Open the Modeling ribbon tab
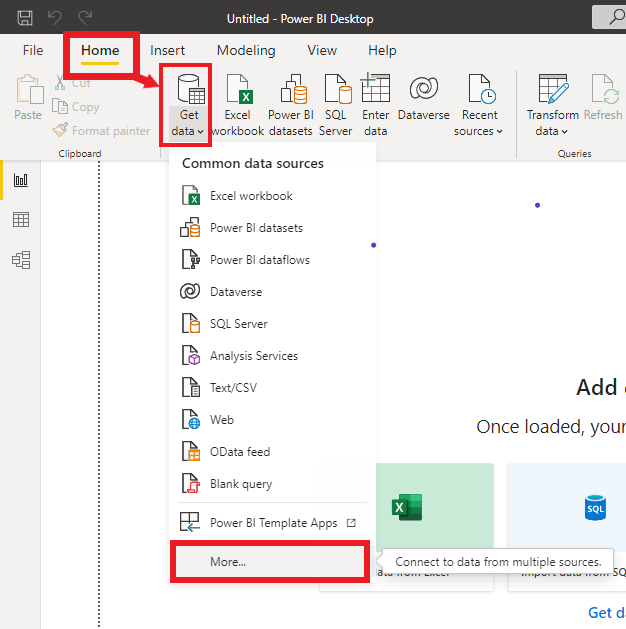The width and height of the screenshot is (626, 629). pos(246,51)
